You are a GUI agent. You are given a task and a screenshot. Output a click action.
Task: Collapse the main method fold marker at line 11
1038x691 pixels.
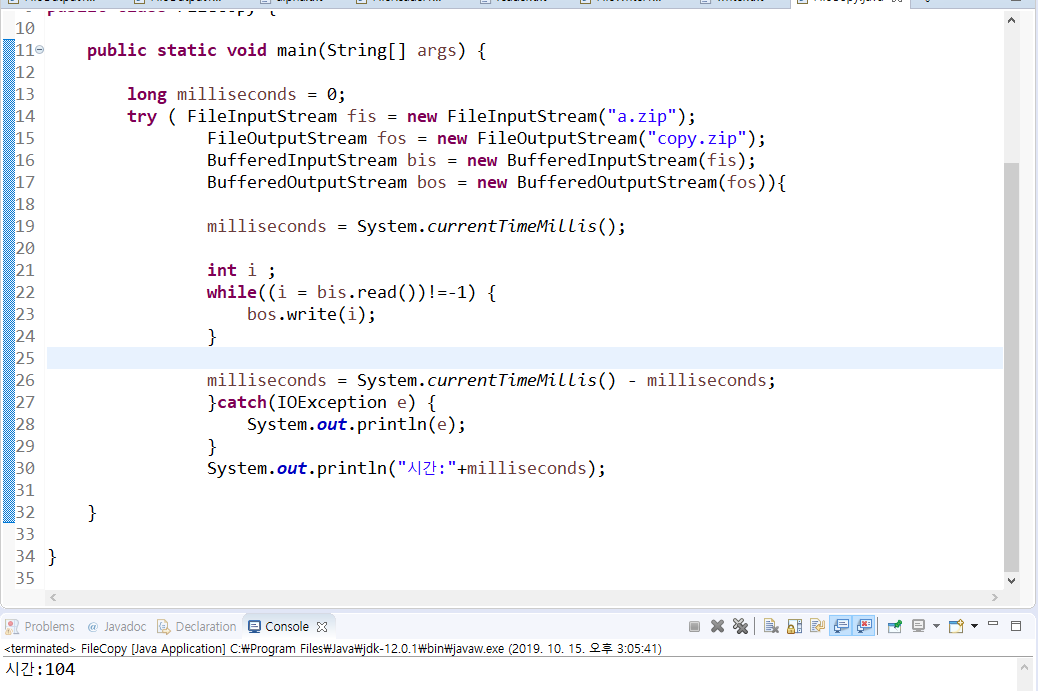click(40, 50)
